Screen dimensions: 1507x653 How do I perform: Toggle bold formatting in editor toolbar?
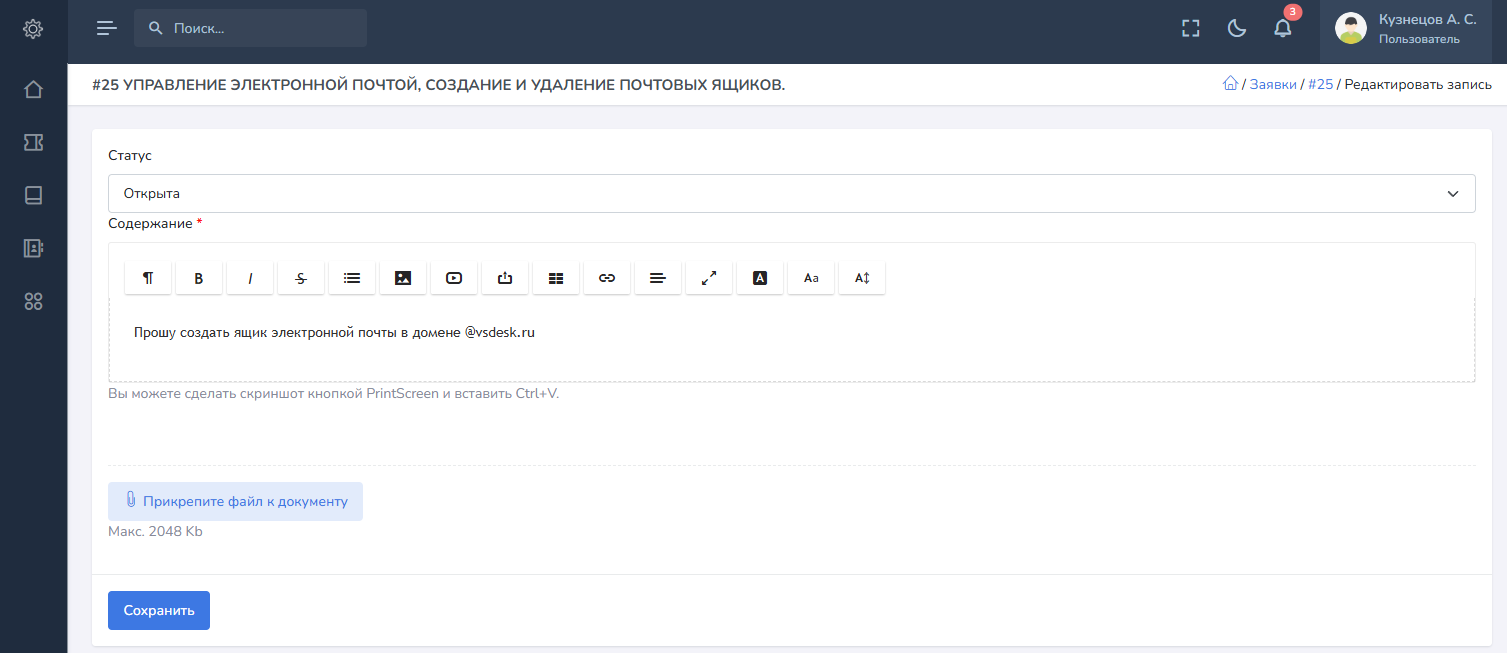pos(199,279)
